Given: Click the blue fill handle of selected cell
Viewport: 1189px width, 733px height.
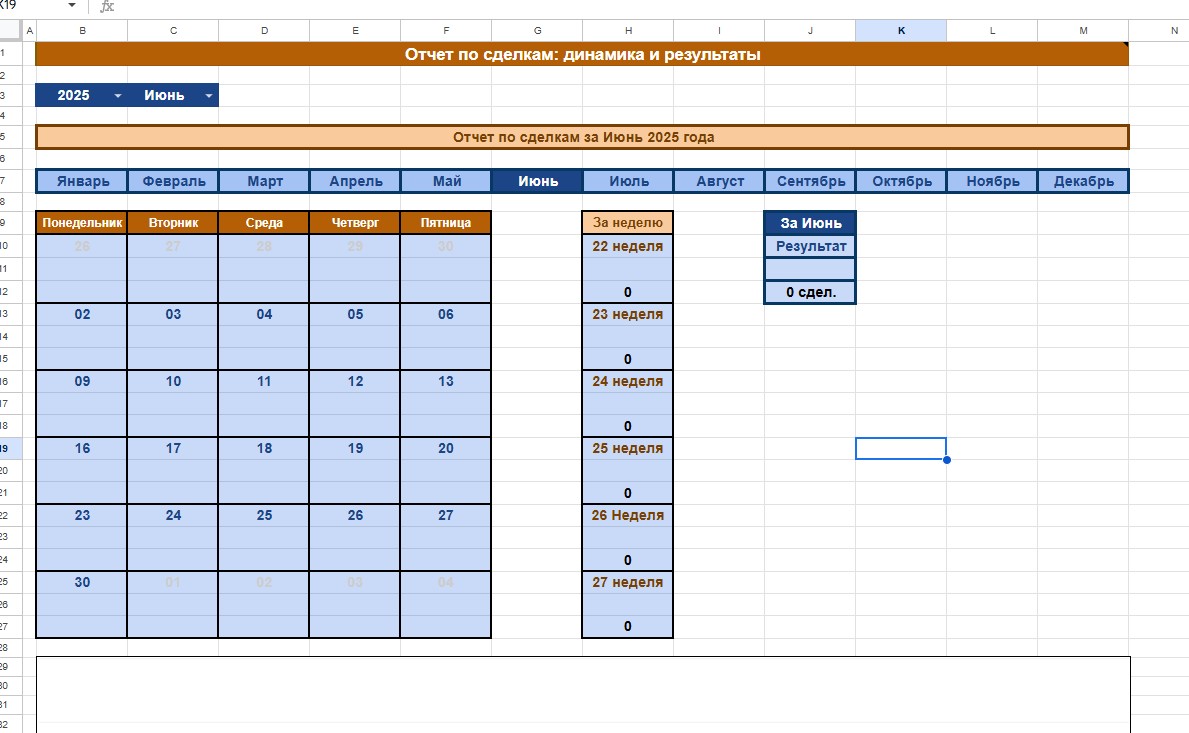Looking at the screenshot, I should (946, 460).
